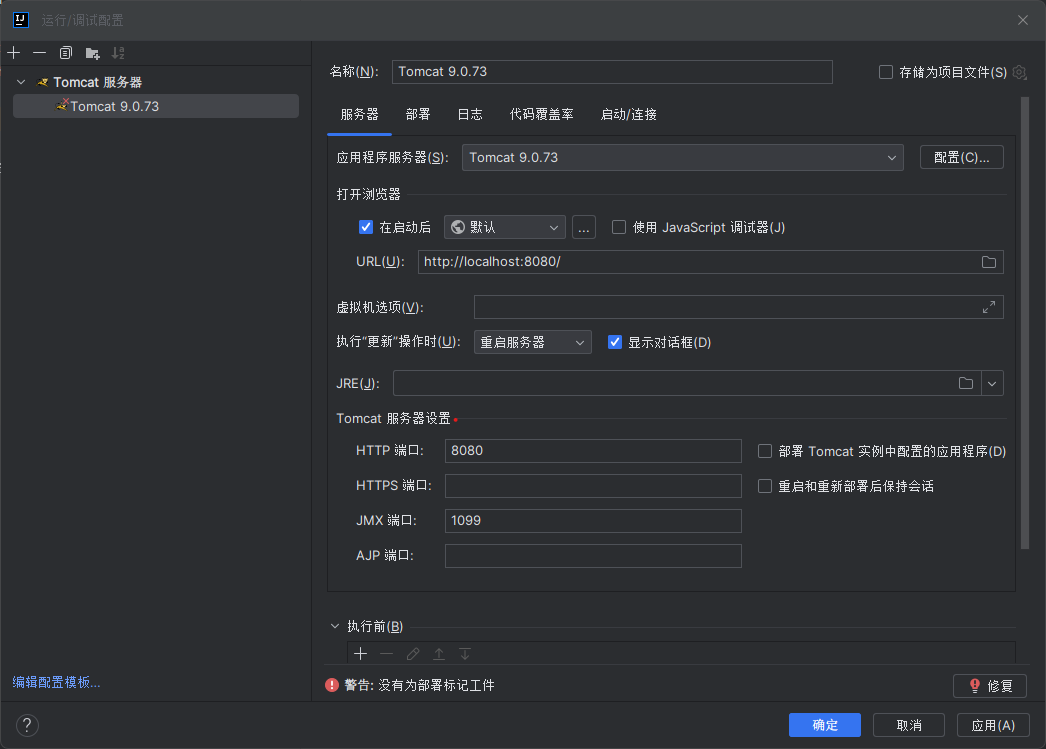Click the 名称 name input field
The image size is (1046, 749).
[612, 72]
